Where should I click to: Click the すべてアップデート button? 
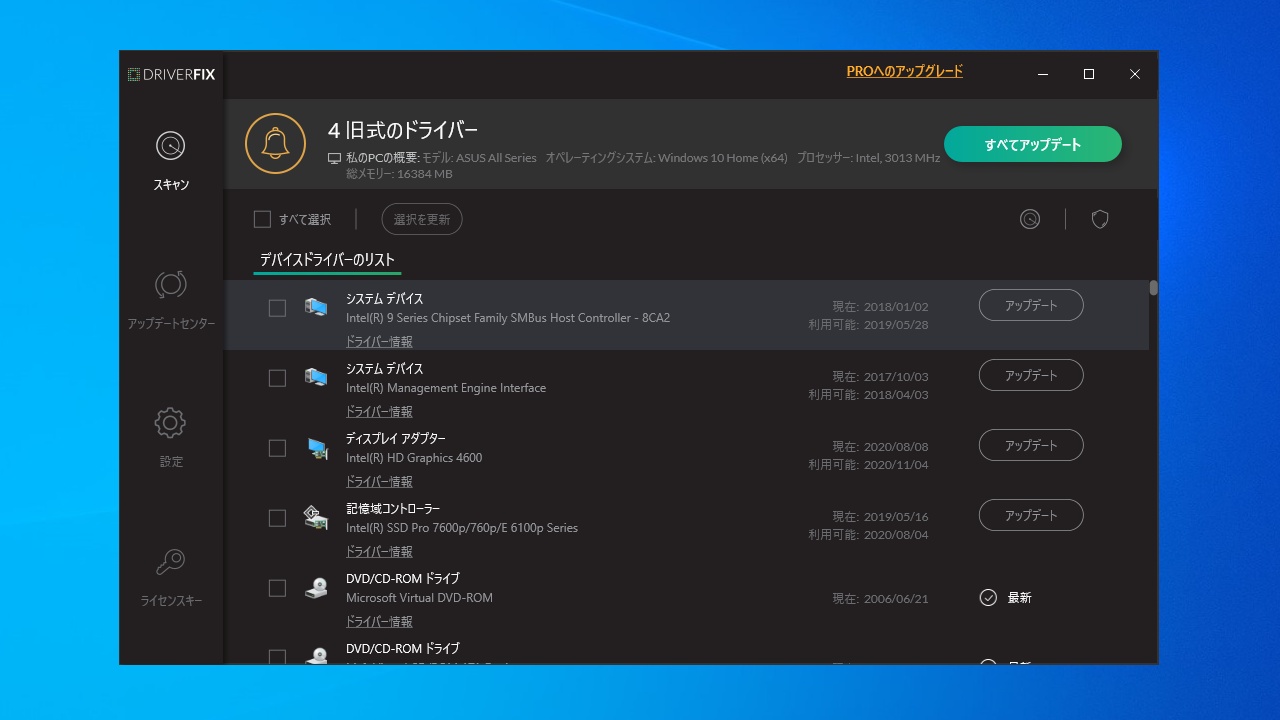tap(1033, 144)
